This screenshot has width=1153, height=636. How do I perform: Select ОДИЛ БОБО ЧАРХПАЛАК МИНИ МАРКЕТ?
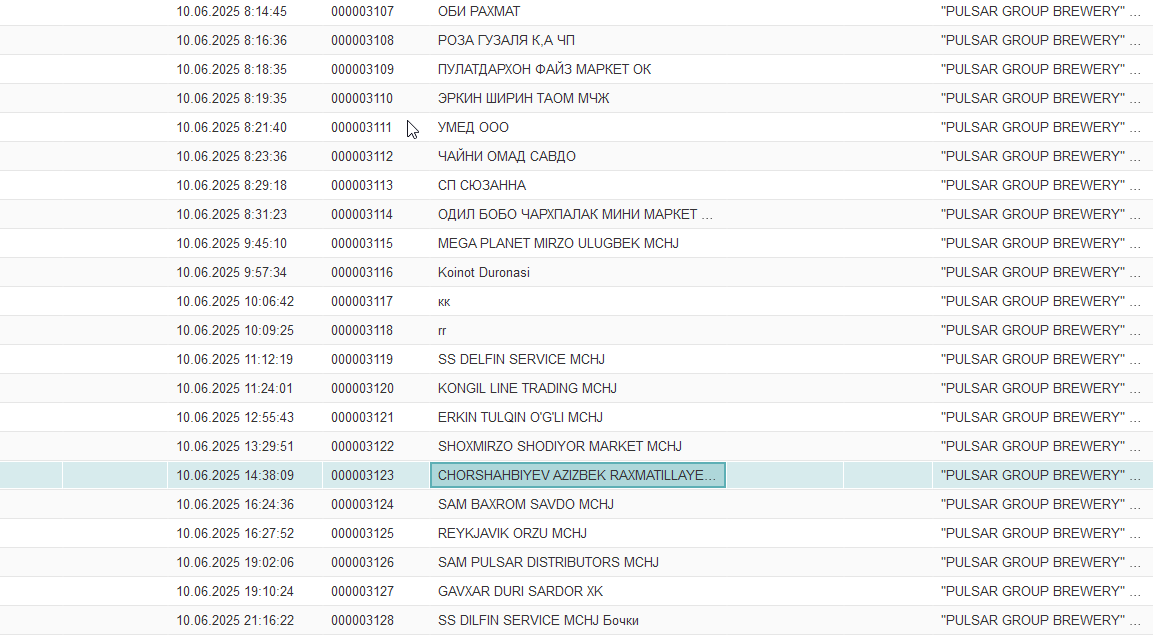(575, 215)
